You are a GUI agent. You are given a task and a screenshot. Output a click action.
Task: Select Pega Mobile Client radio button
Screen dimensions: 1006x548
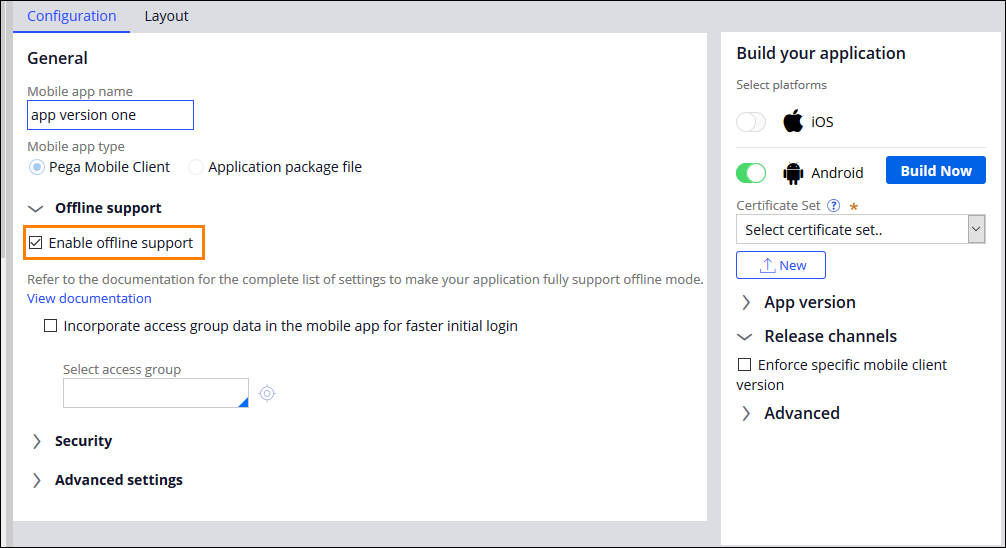point(37,168)
